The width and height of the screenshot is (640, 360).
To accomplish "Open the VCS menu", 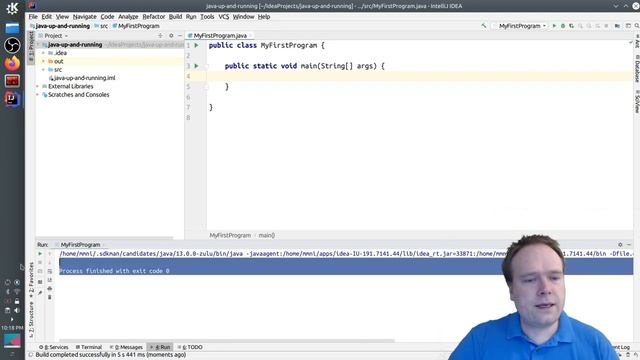I will tap(224, 17).
